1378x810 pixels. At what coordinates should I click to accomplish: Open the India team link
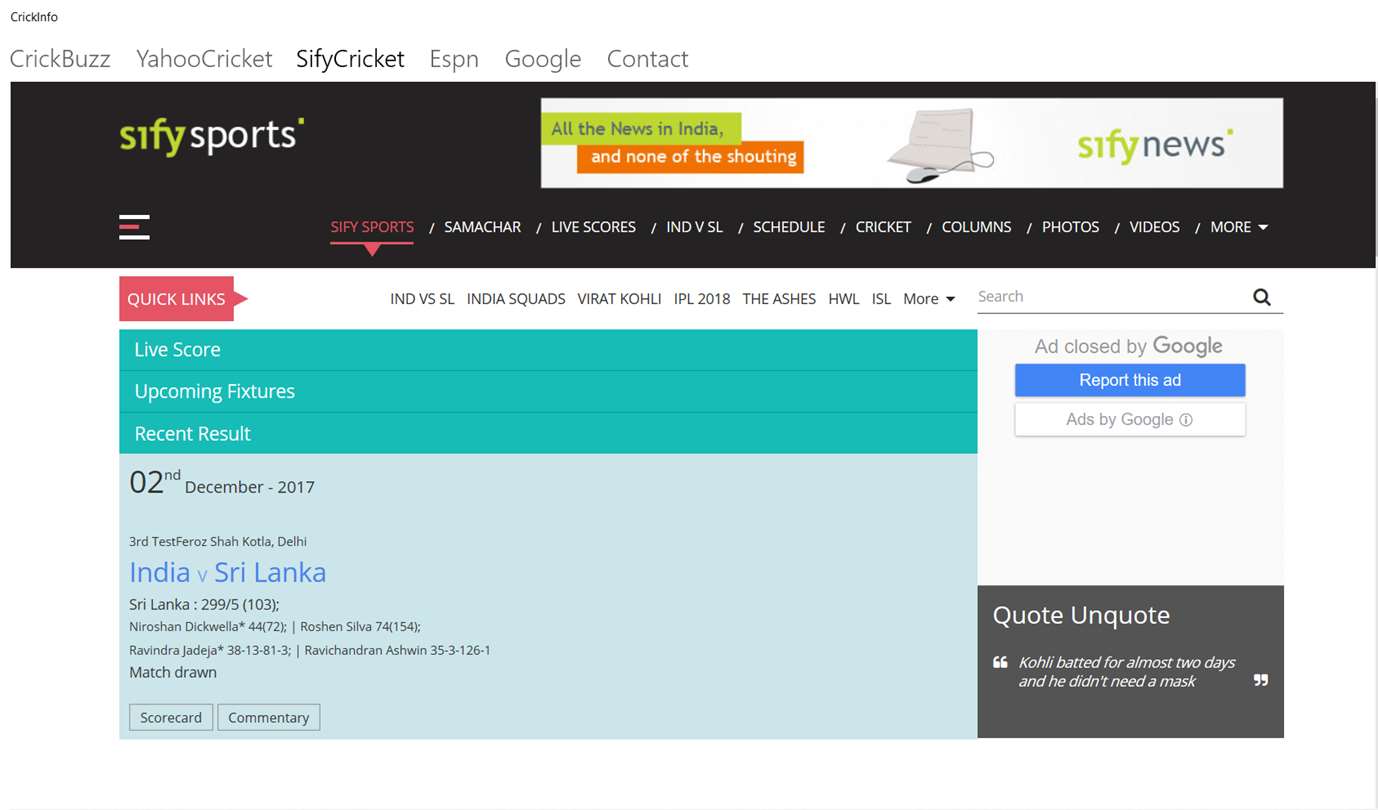click(160, 573)
